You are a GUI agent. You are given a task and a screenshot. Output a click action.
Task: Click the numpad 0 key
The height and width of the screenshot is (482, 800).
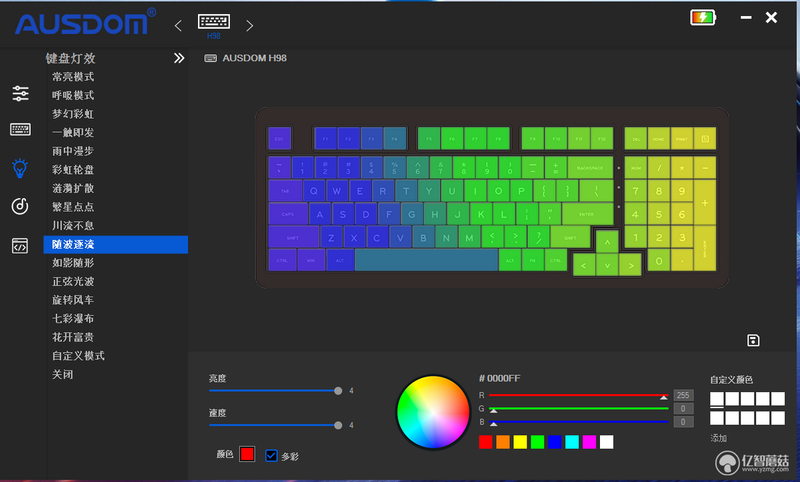pos(659,260)
